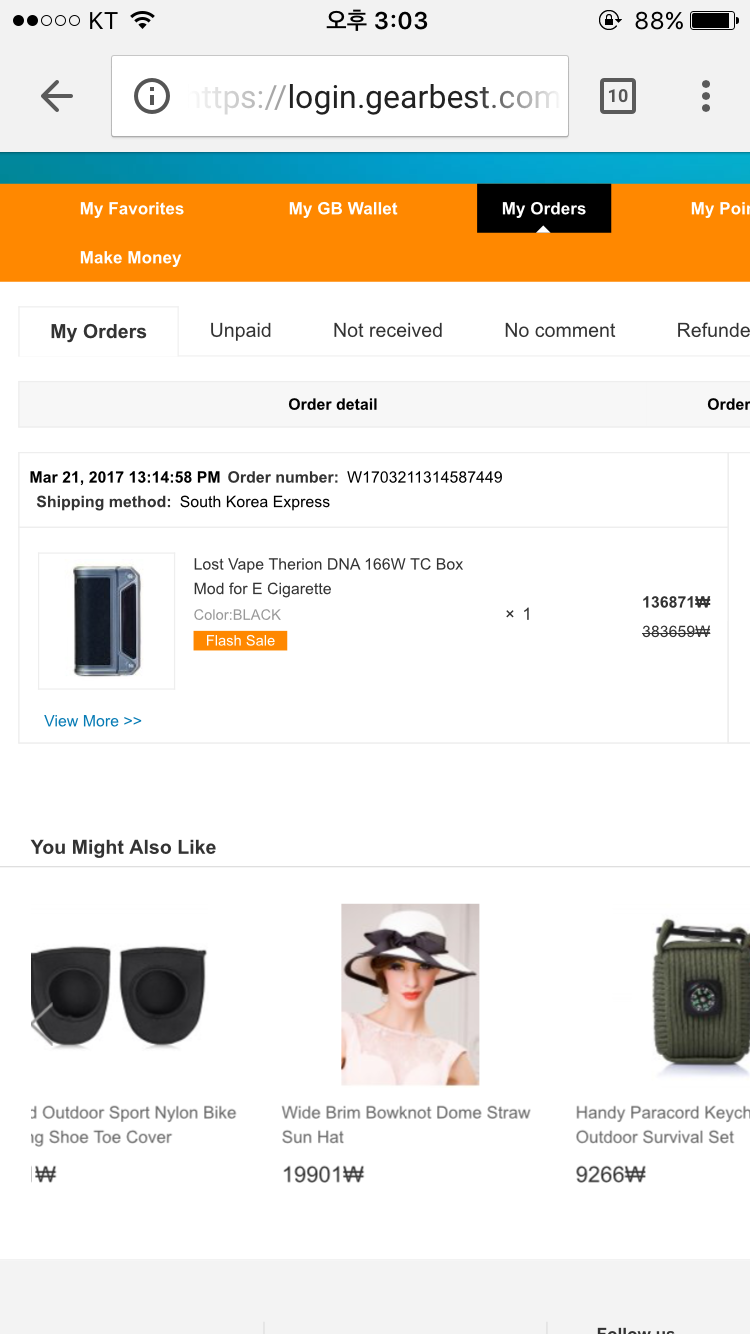
Task: Tap the browser back arrow
Action: (x=57, y=96)
